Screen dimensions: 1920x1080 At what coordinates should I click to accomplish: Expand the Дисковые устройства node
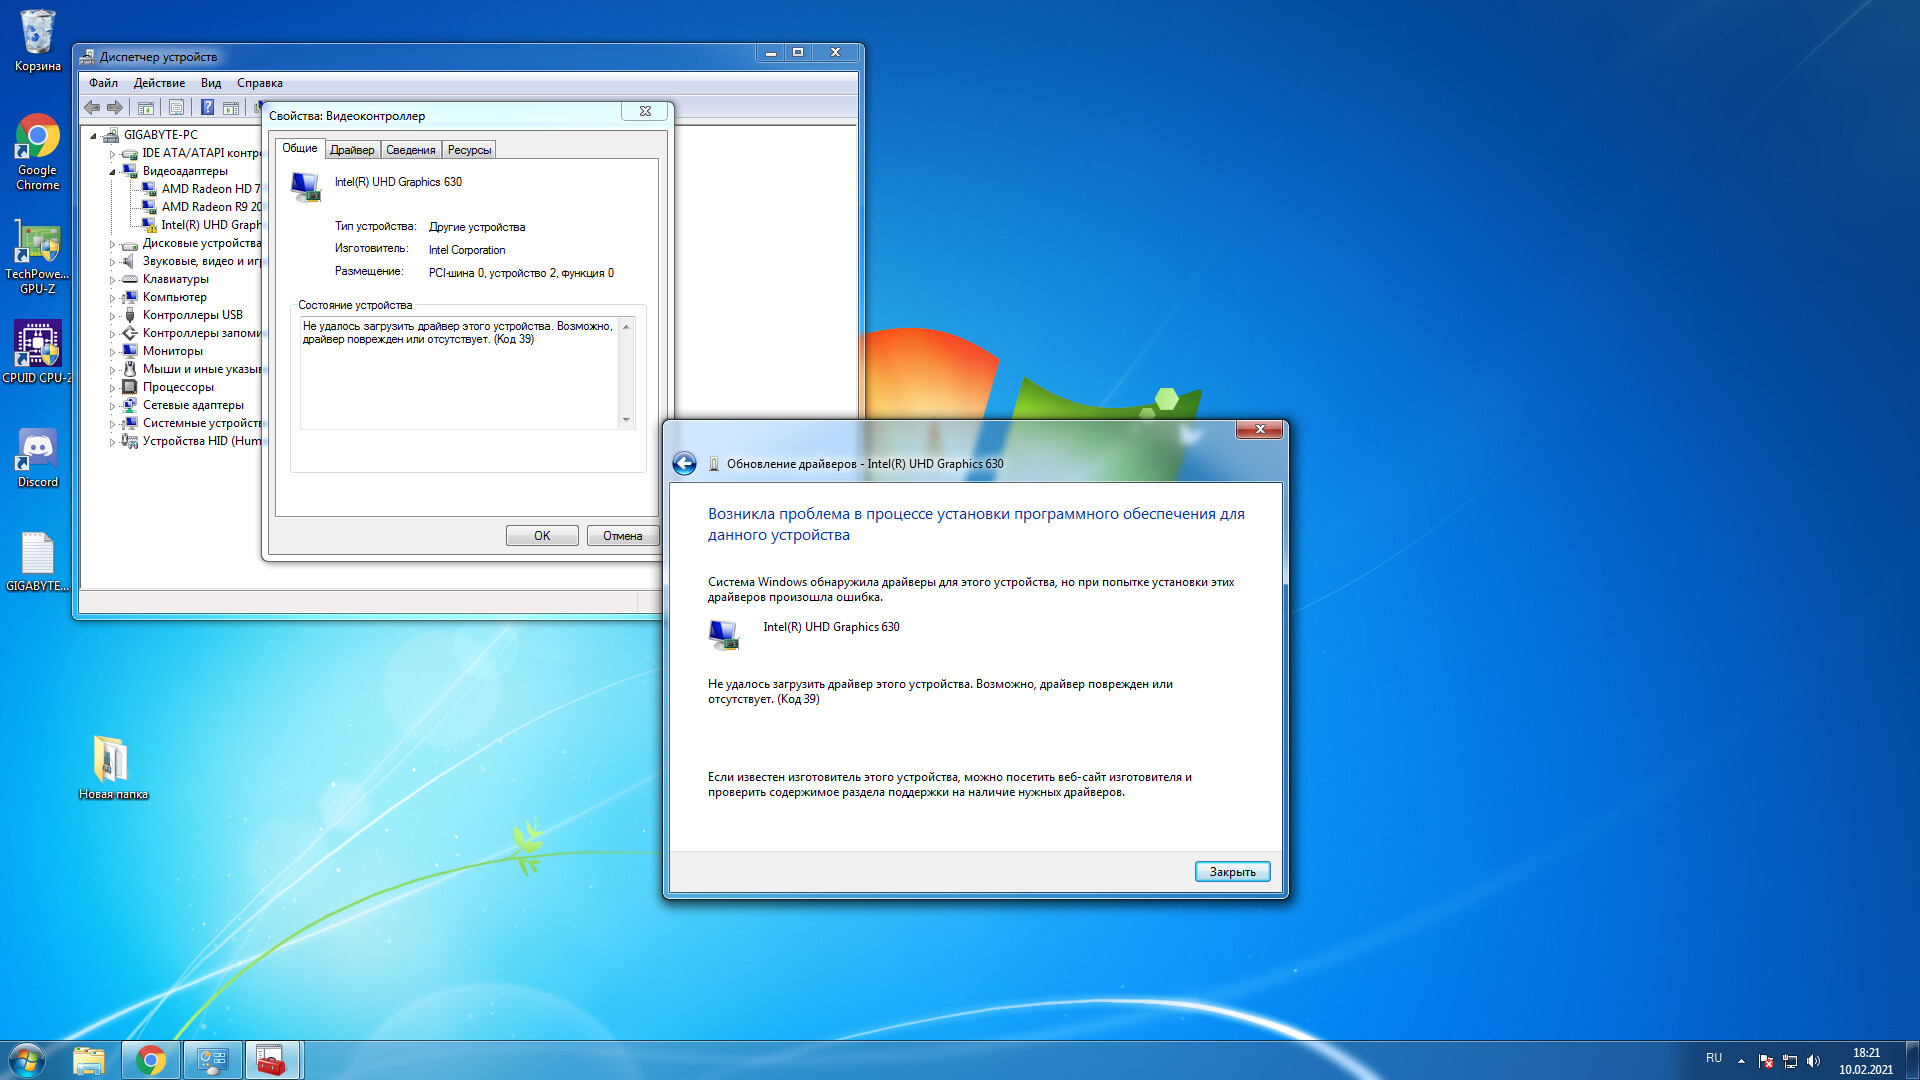click(112, 244)
